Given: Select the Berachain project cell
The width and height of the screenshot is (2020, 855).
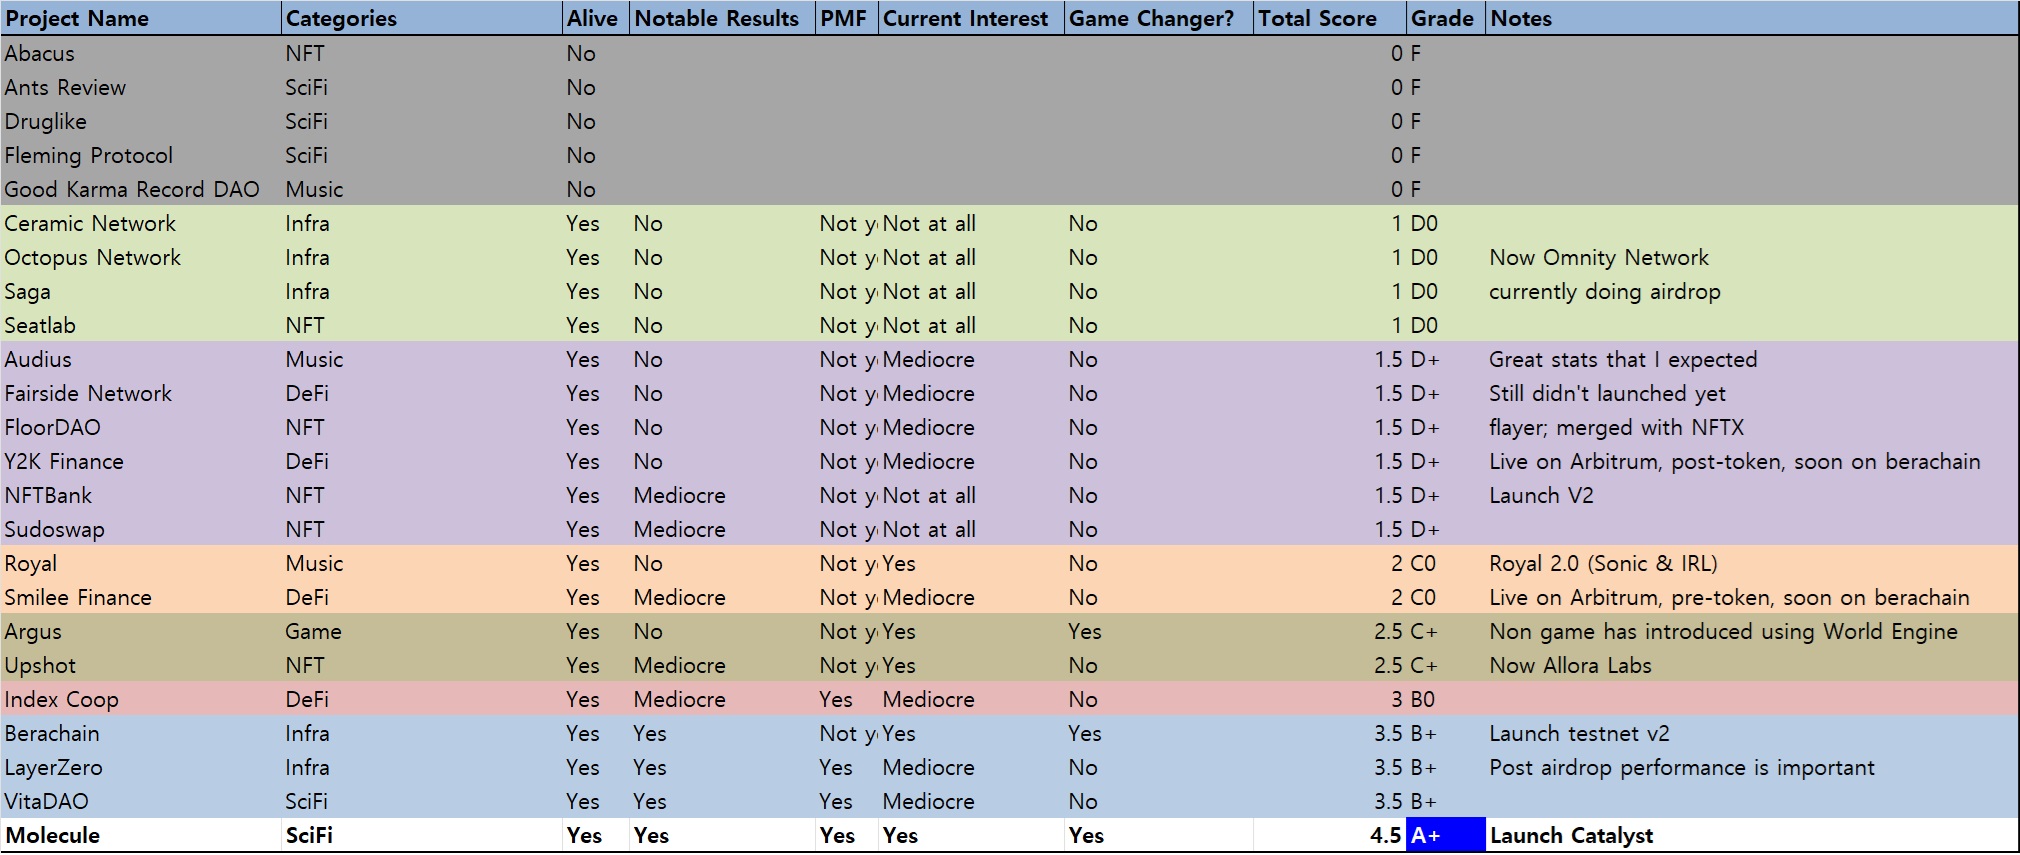Looking at the screenshot, I should (141, 734).
